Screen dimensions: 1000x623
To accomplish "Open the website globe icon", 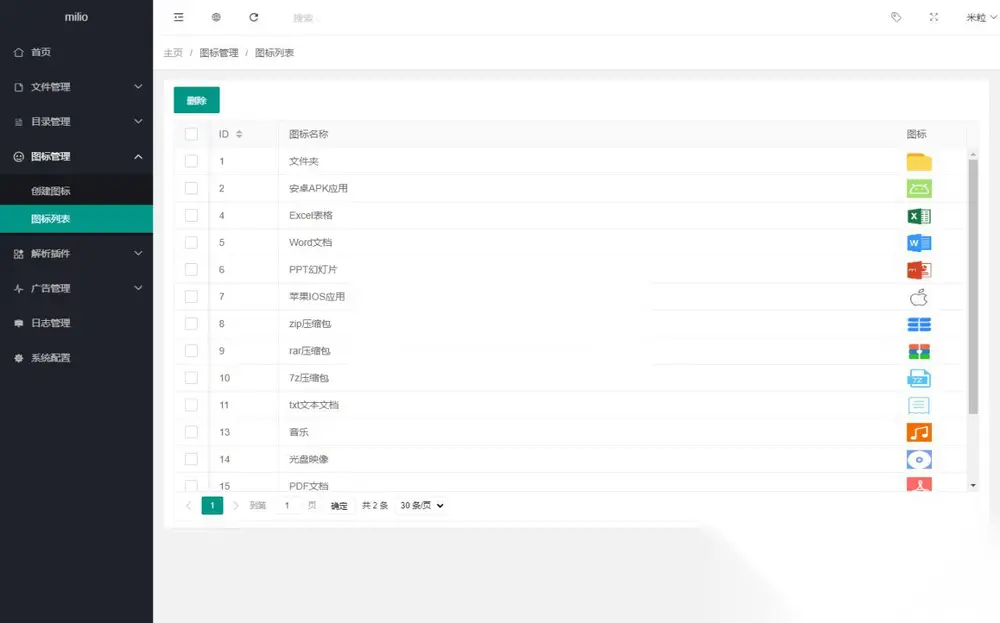I will pyautogui.click(x=216, y=17).
